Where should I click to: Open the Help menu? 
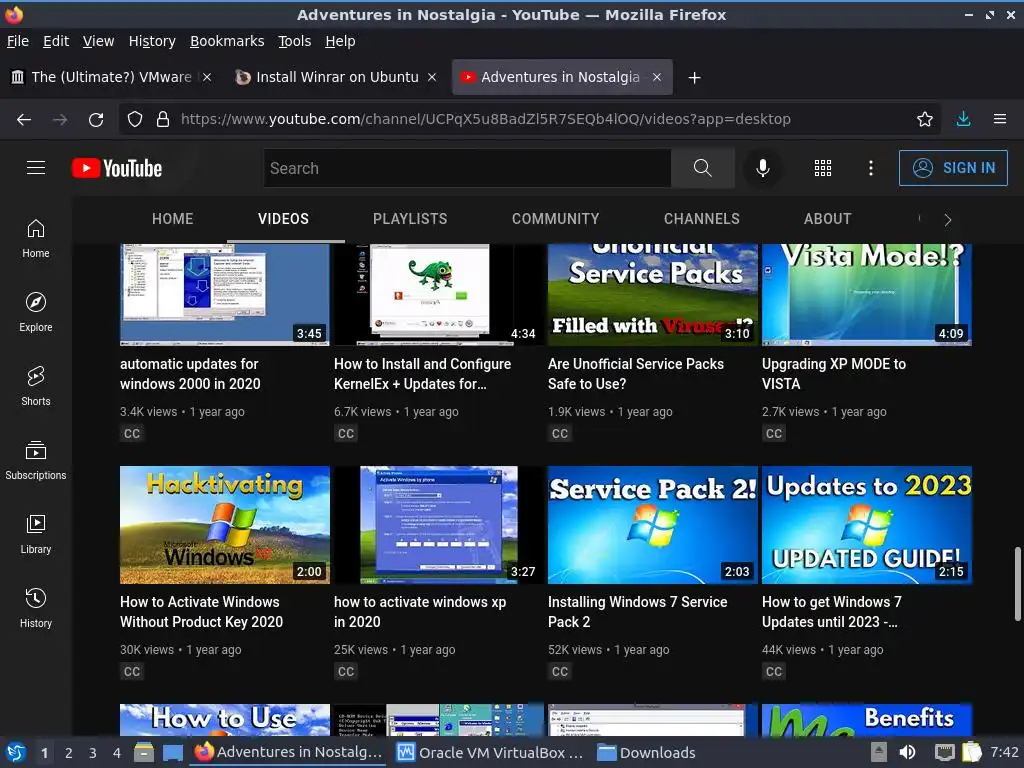(340, 41)
